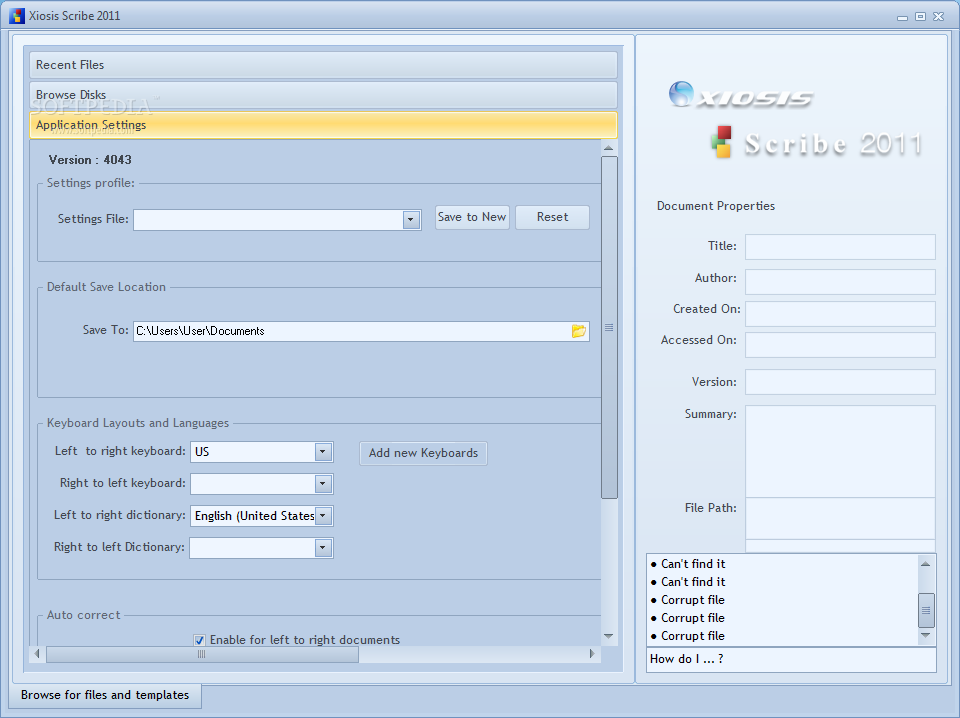The image size is (960, 718).
Task: Maximize the Xiosis Scribe window
Action: tap(920, 17)
